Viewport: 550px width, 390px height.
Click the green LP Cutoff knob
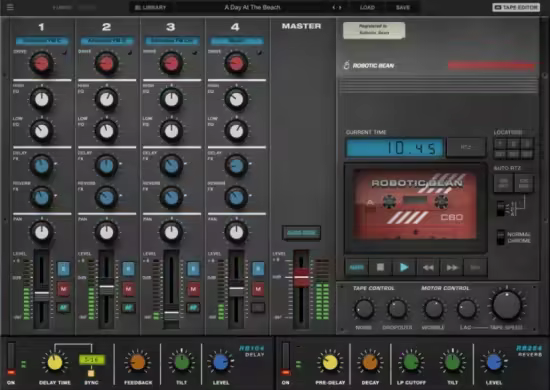(x=411, y=362)
